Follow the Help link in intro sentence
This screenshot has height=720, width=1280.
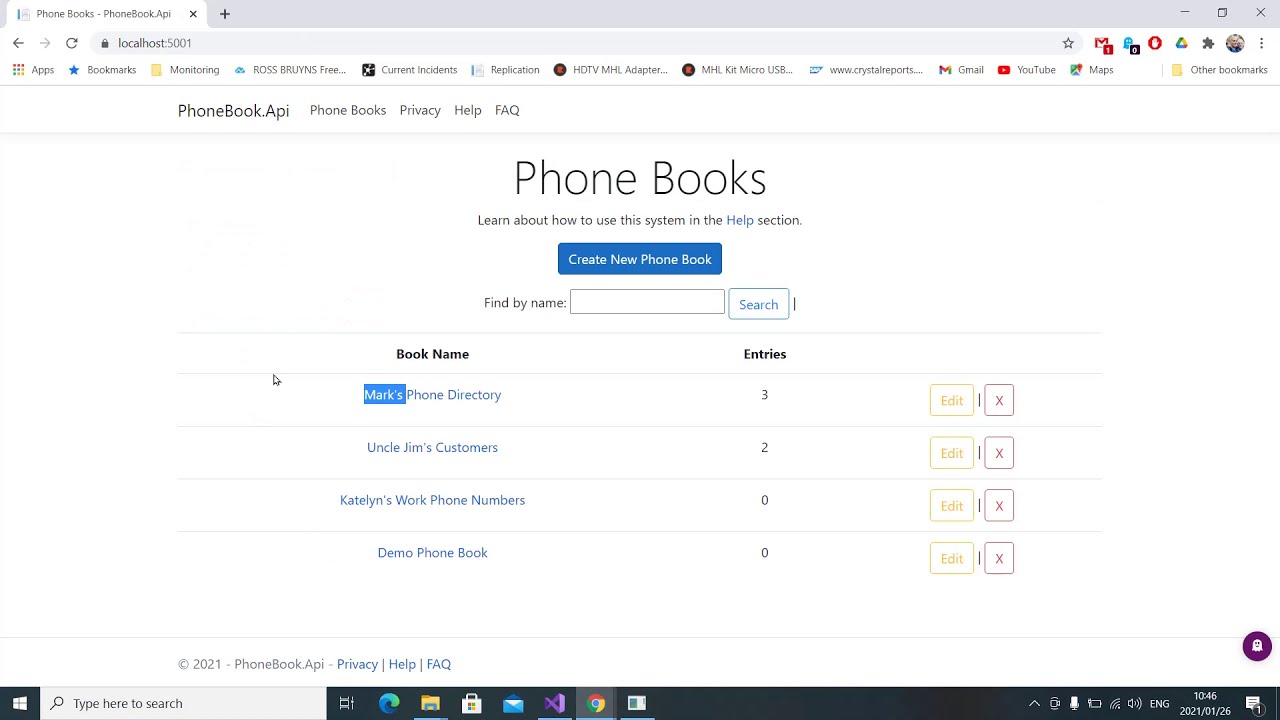[x=740, y=220]
